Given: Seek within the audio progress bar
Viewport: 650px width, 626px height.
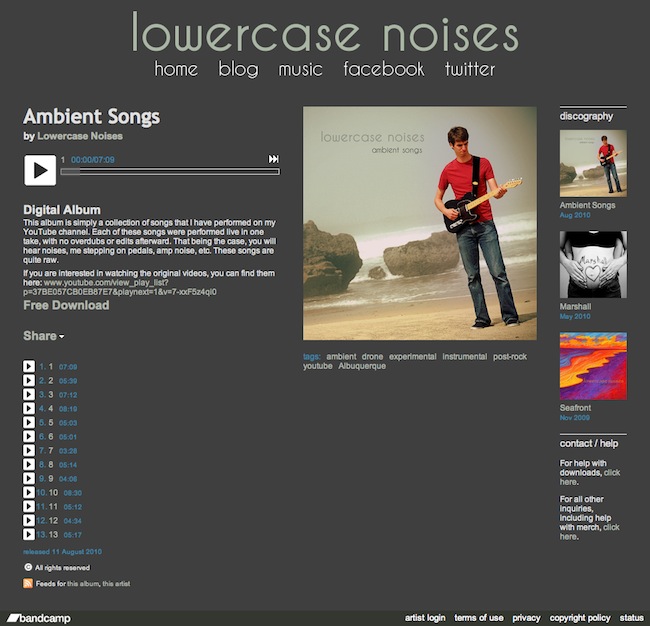Looking at the screenshot, I should point(170,172).
